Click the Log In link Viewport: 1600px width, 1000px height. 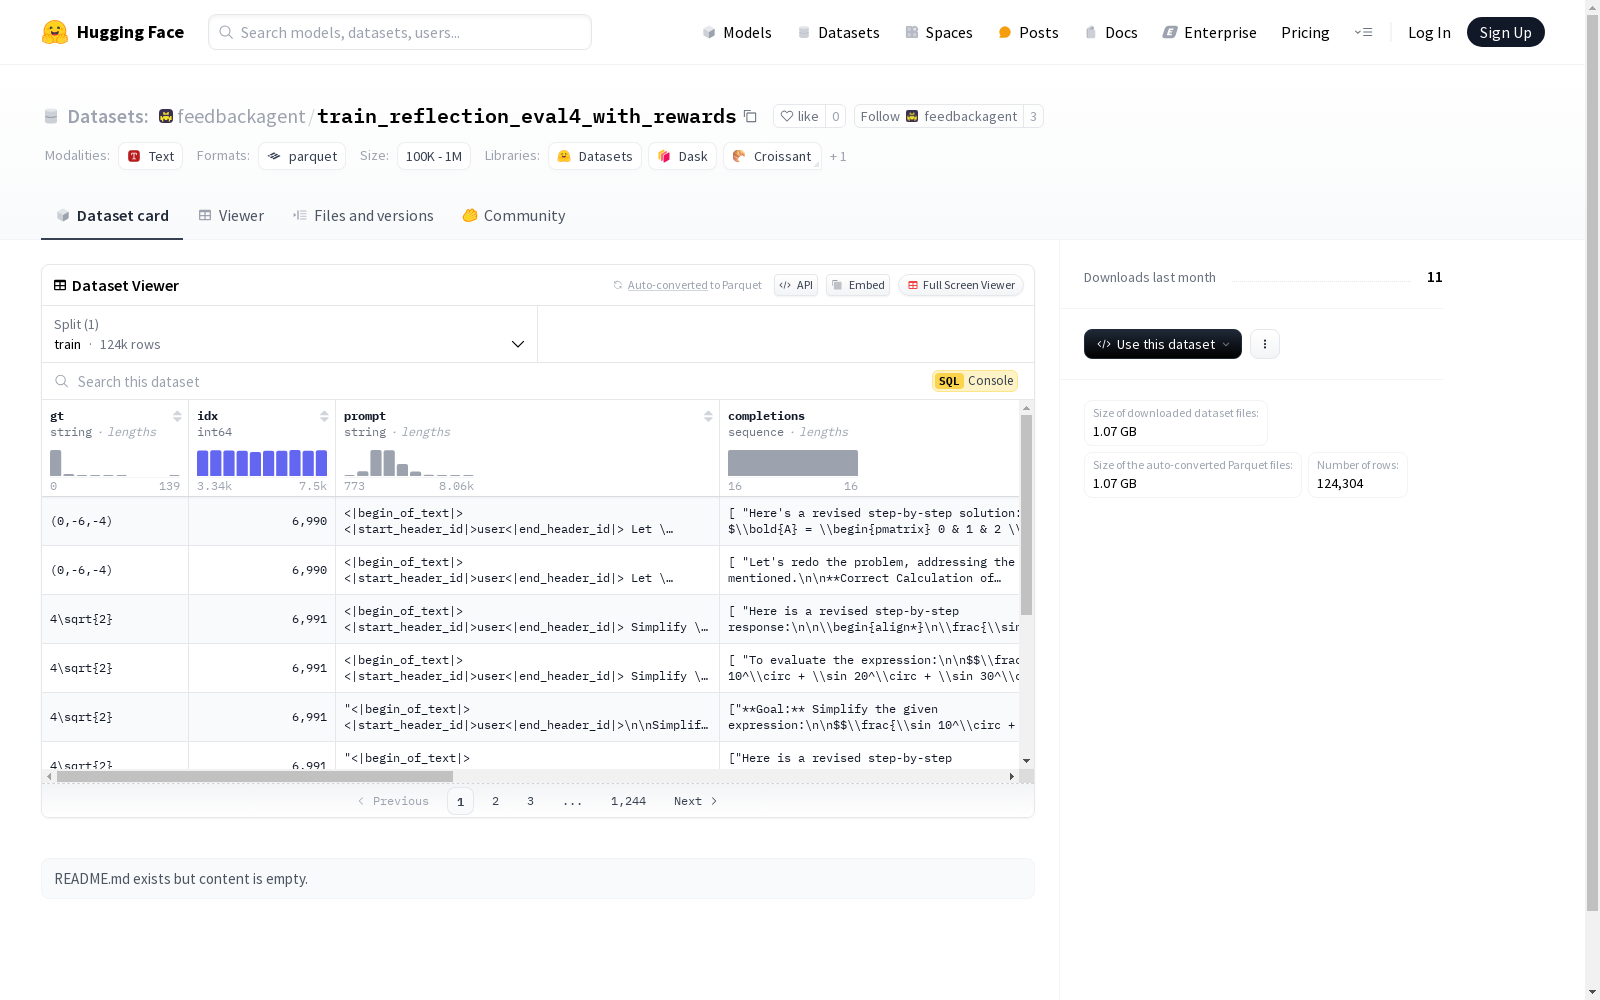click(x=1429, y=32)
